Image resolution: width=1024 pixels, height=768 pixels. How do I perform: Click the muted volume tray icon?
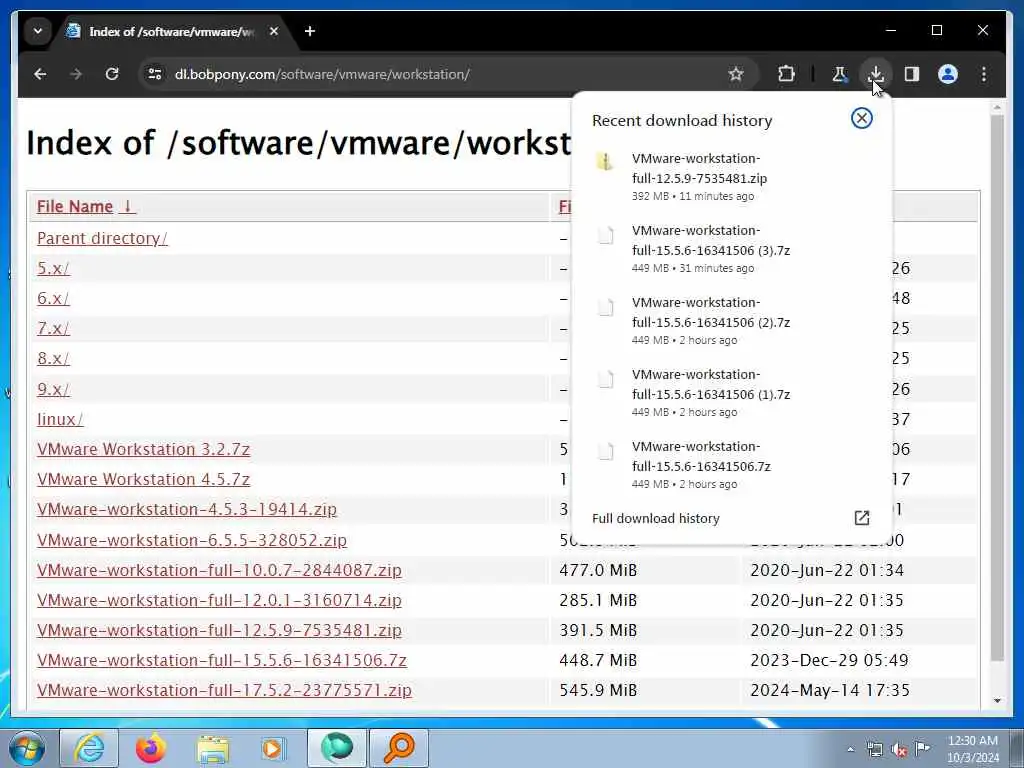(x=899, y=750)
